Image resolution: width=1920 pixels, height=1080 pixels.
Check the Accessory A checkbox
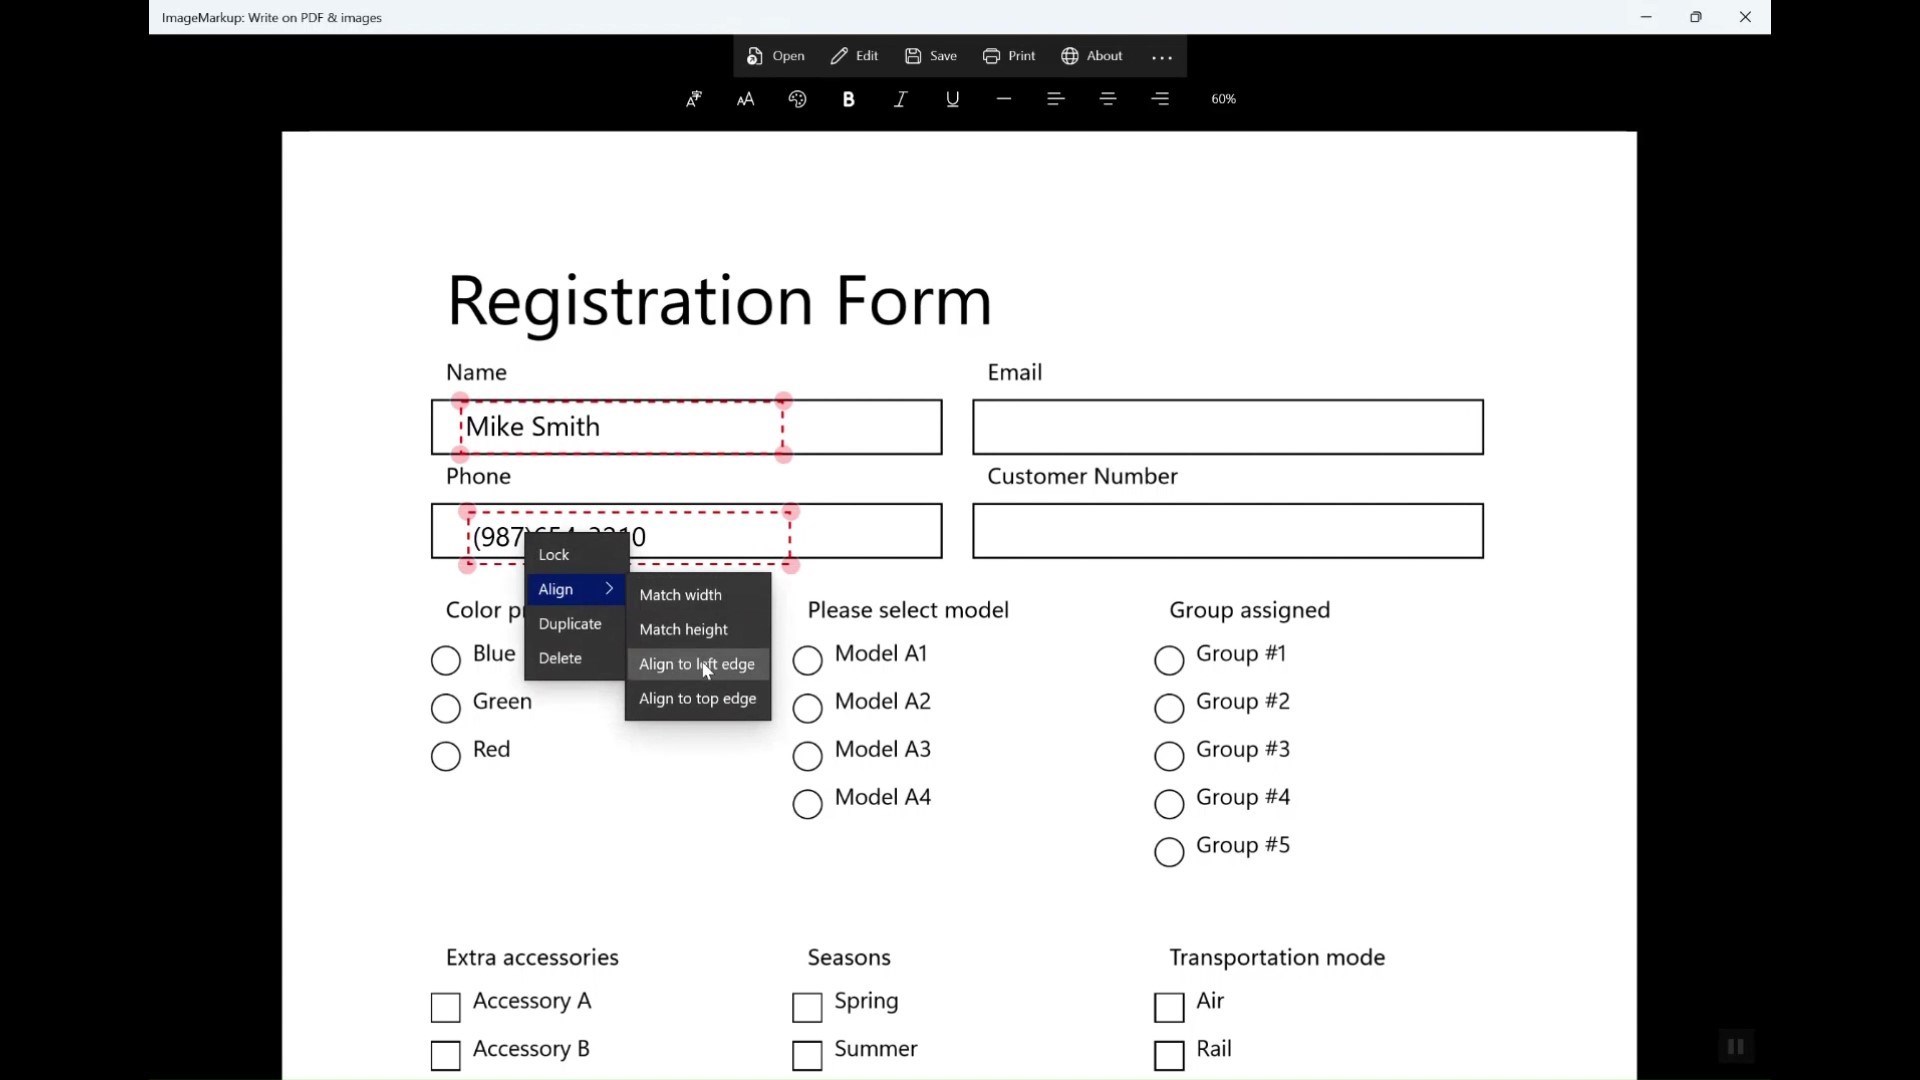tap(446, 1007)
